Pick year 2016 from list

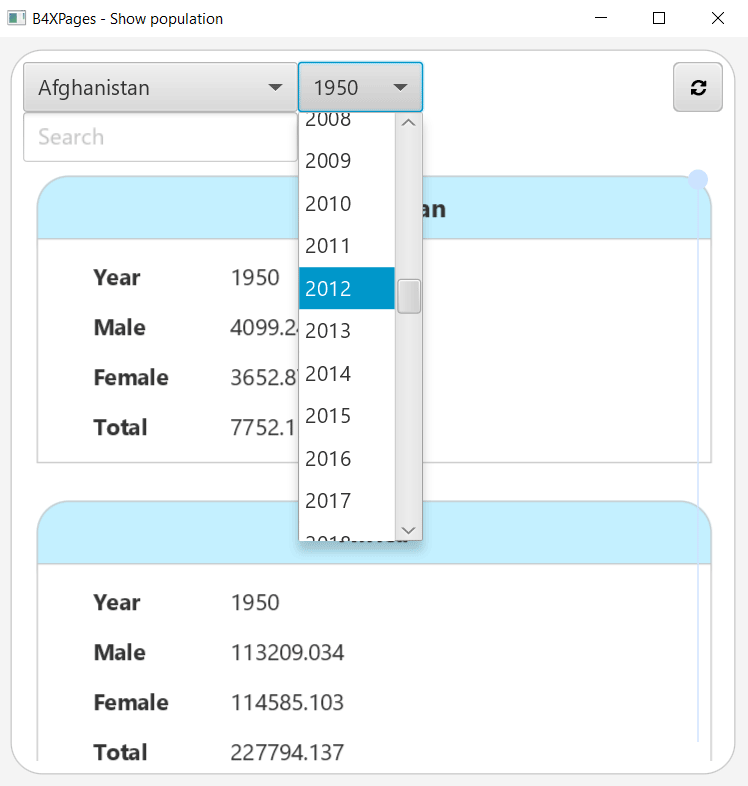pyautogui.click(x=347, y=459)
